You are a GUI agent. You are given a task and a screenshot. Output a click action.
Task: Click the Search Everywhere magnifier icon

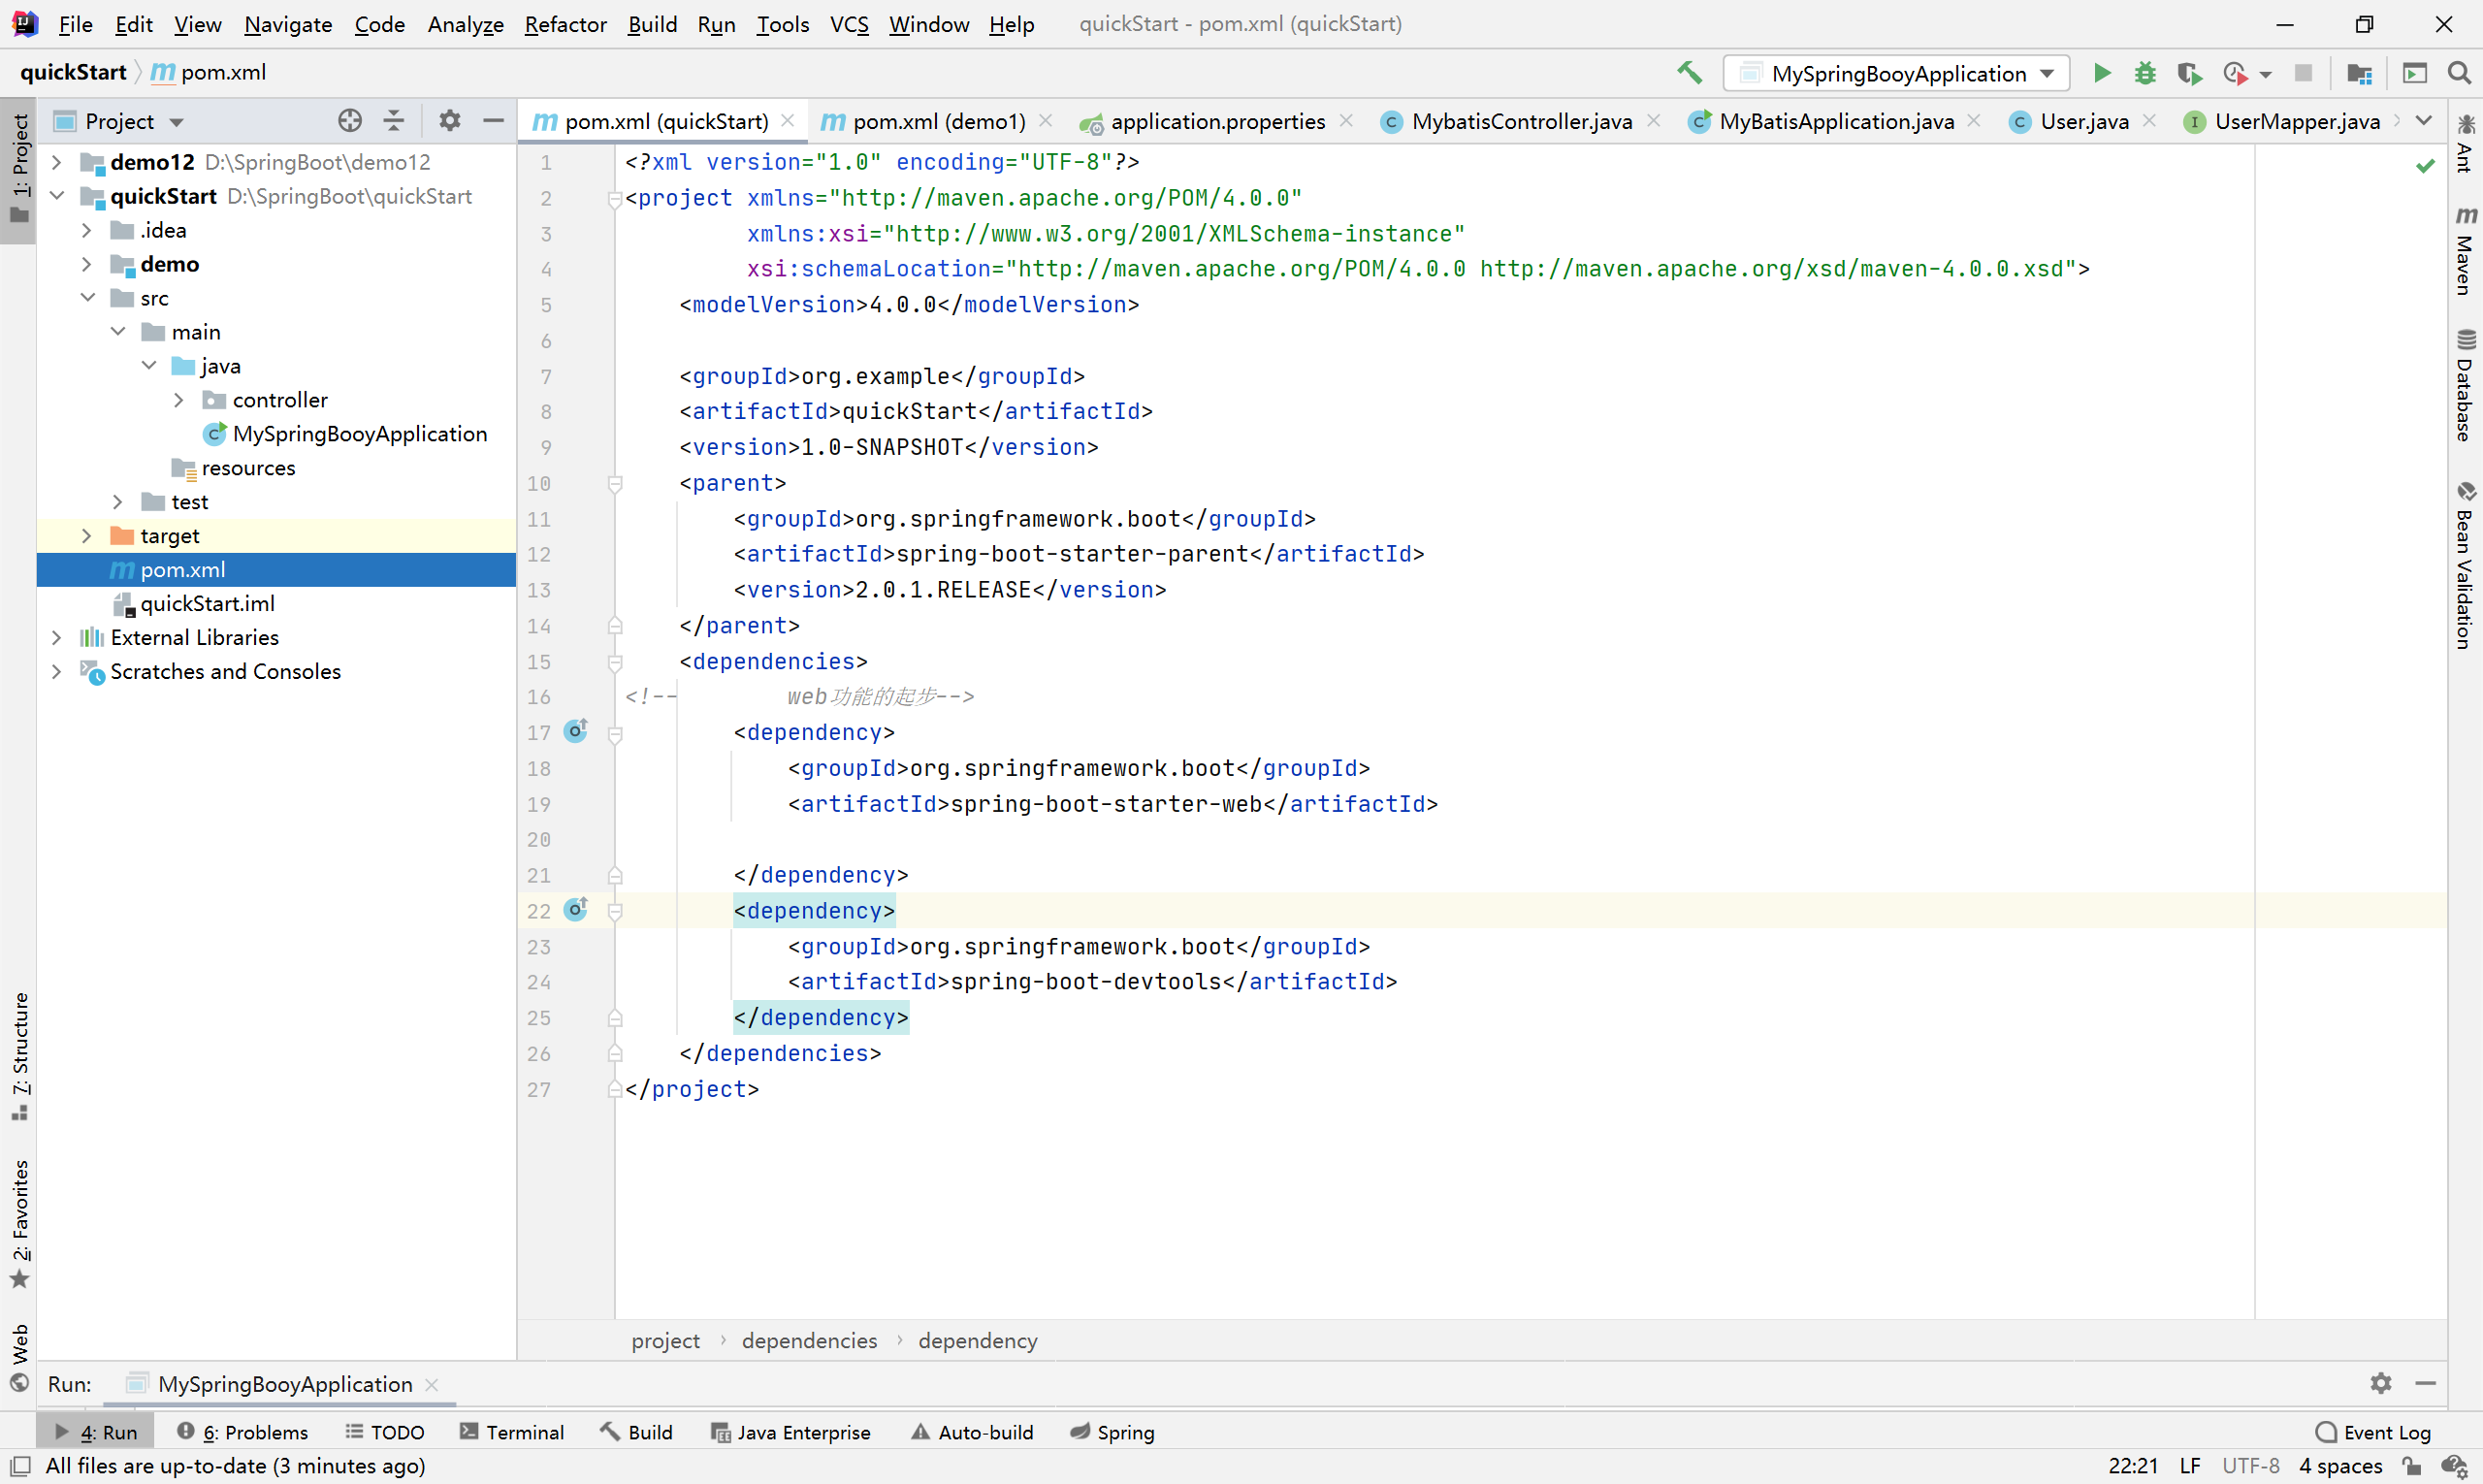click(x=2459, y=73)
